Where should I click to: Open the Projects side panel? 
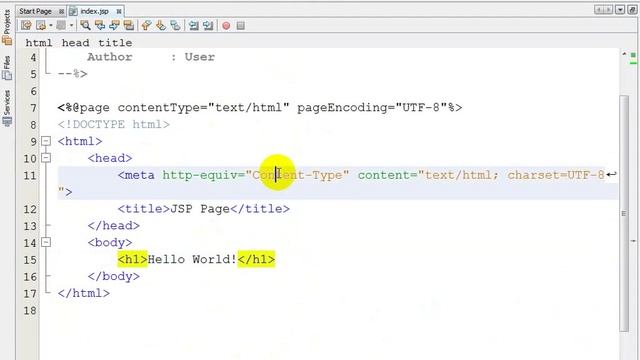pos(7,27)
